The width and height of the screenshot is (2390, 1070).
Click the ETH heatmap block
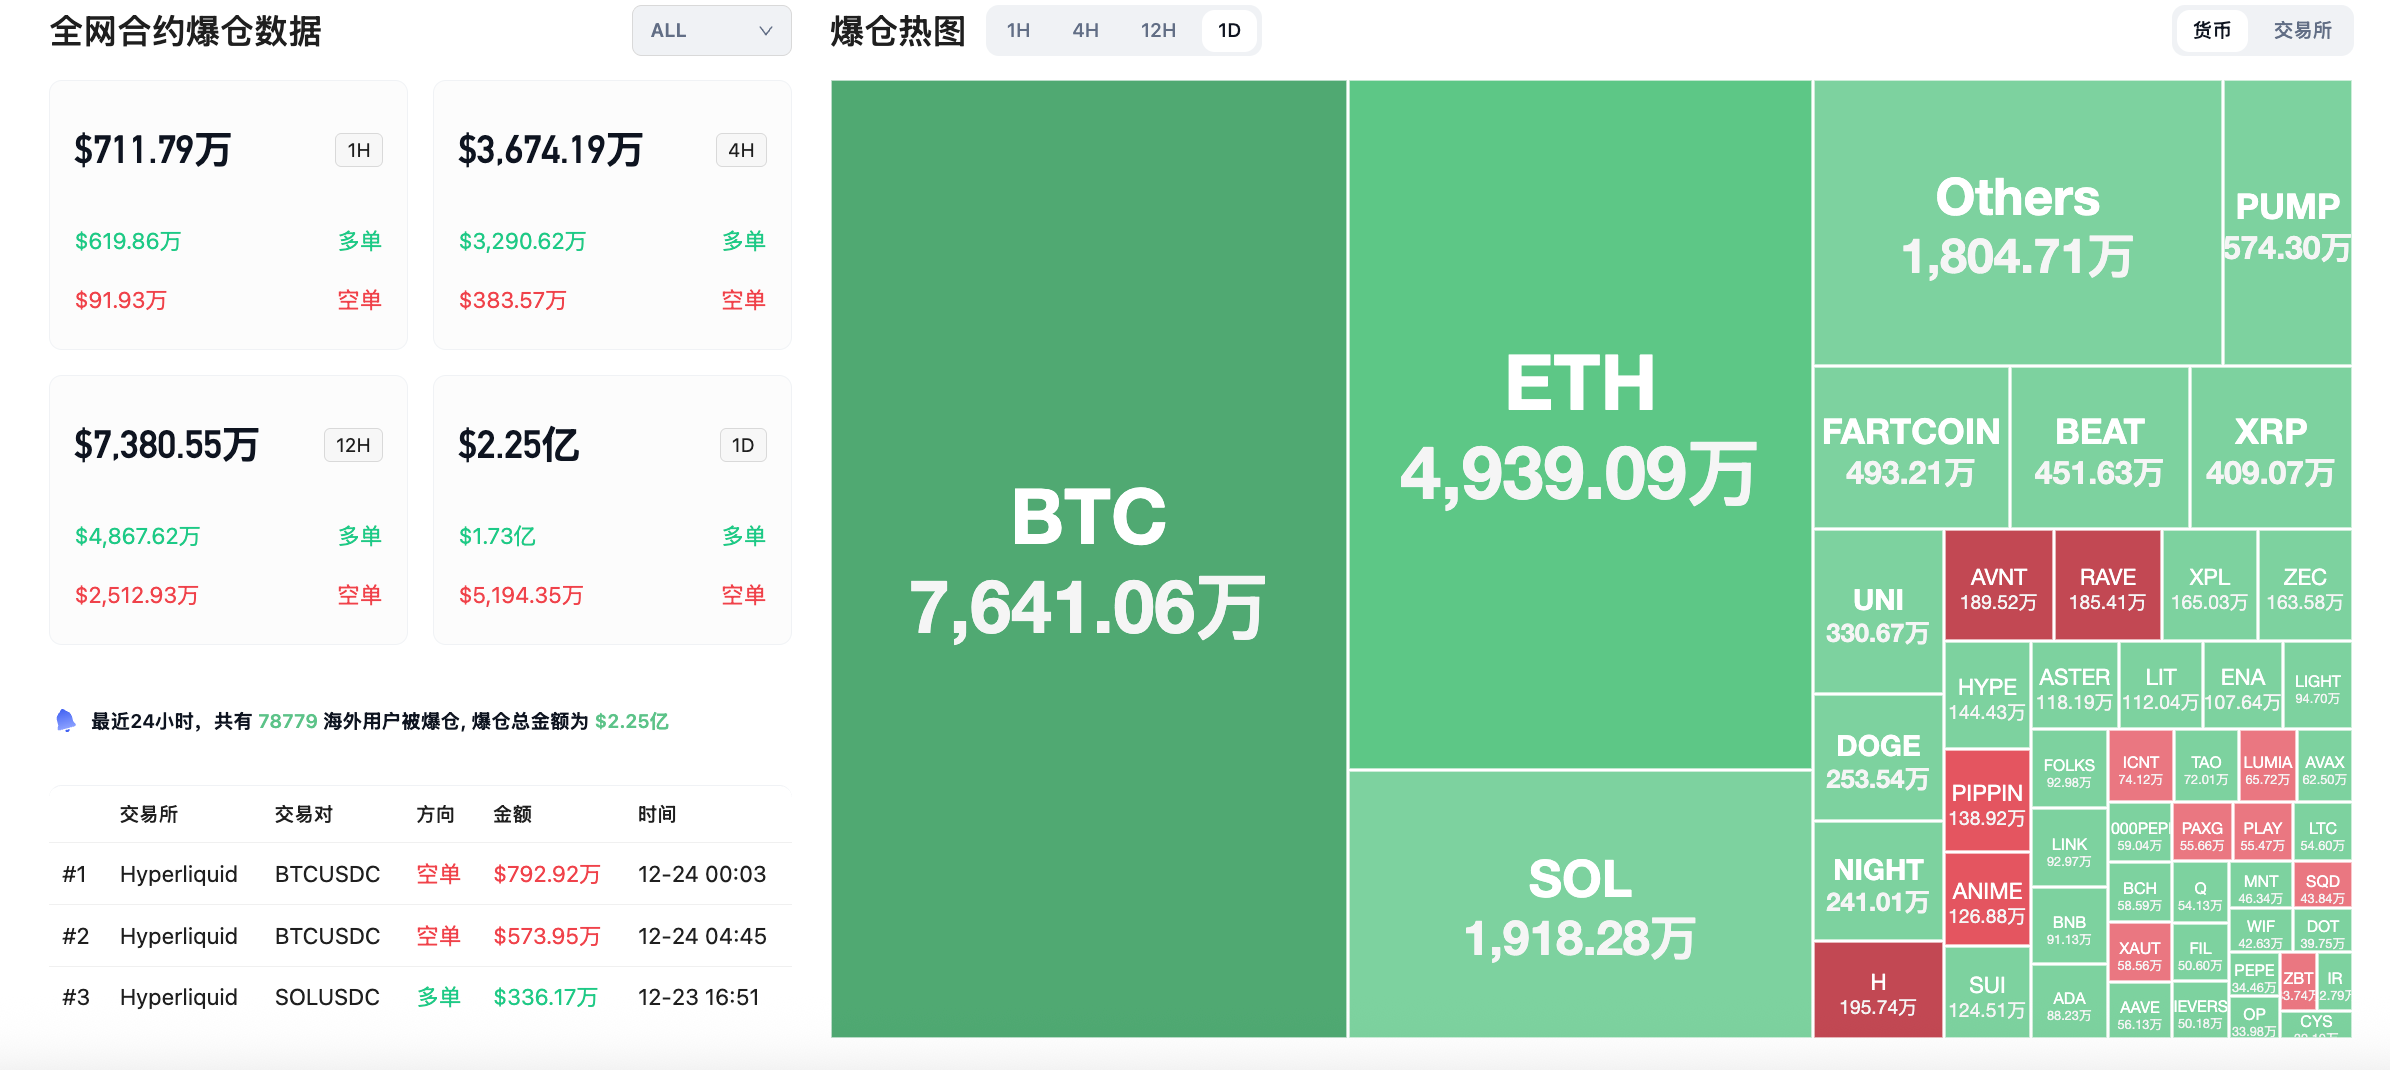coord(1579,425)
